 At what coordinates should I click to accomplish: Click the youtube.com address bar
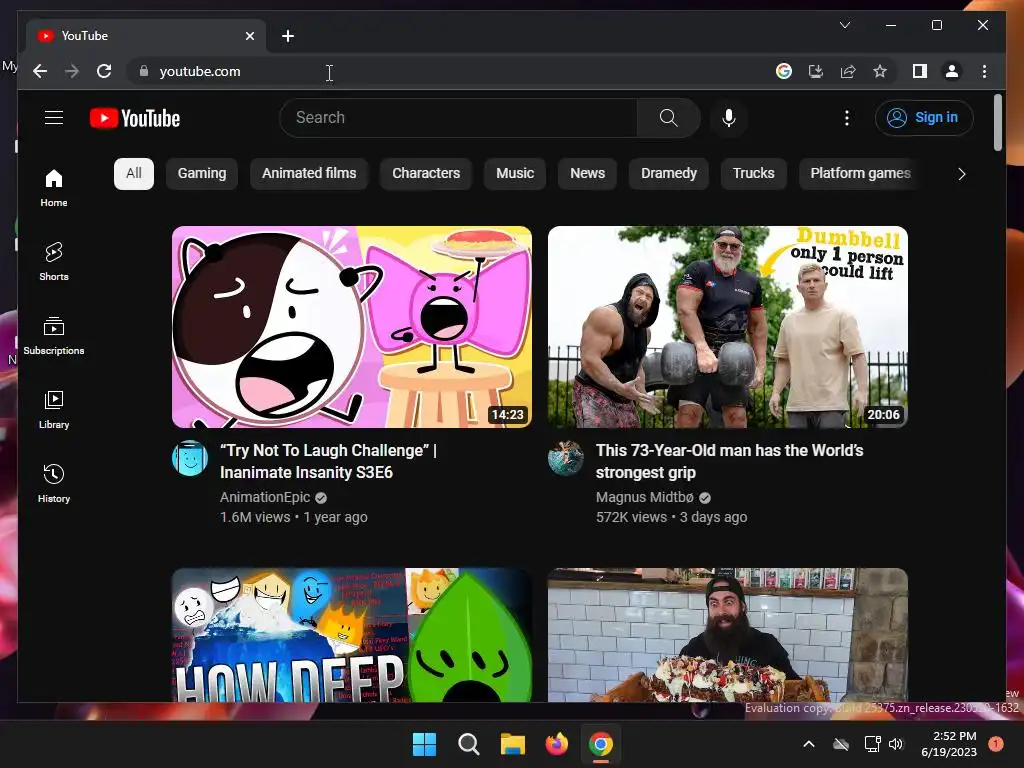[451, 71]
